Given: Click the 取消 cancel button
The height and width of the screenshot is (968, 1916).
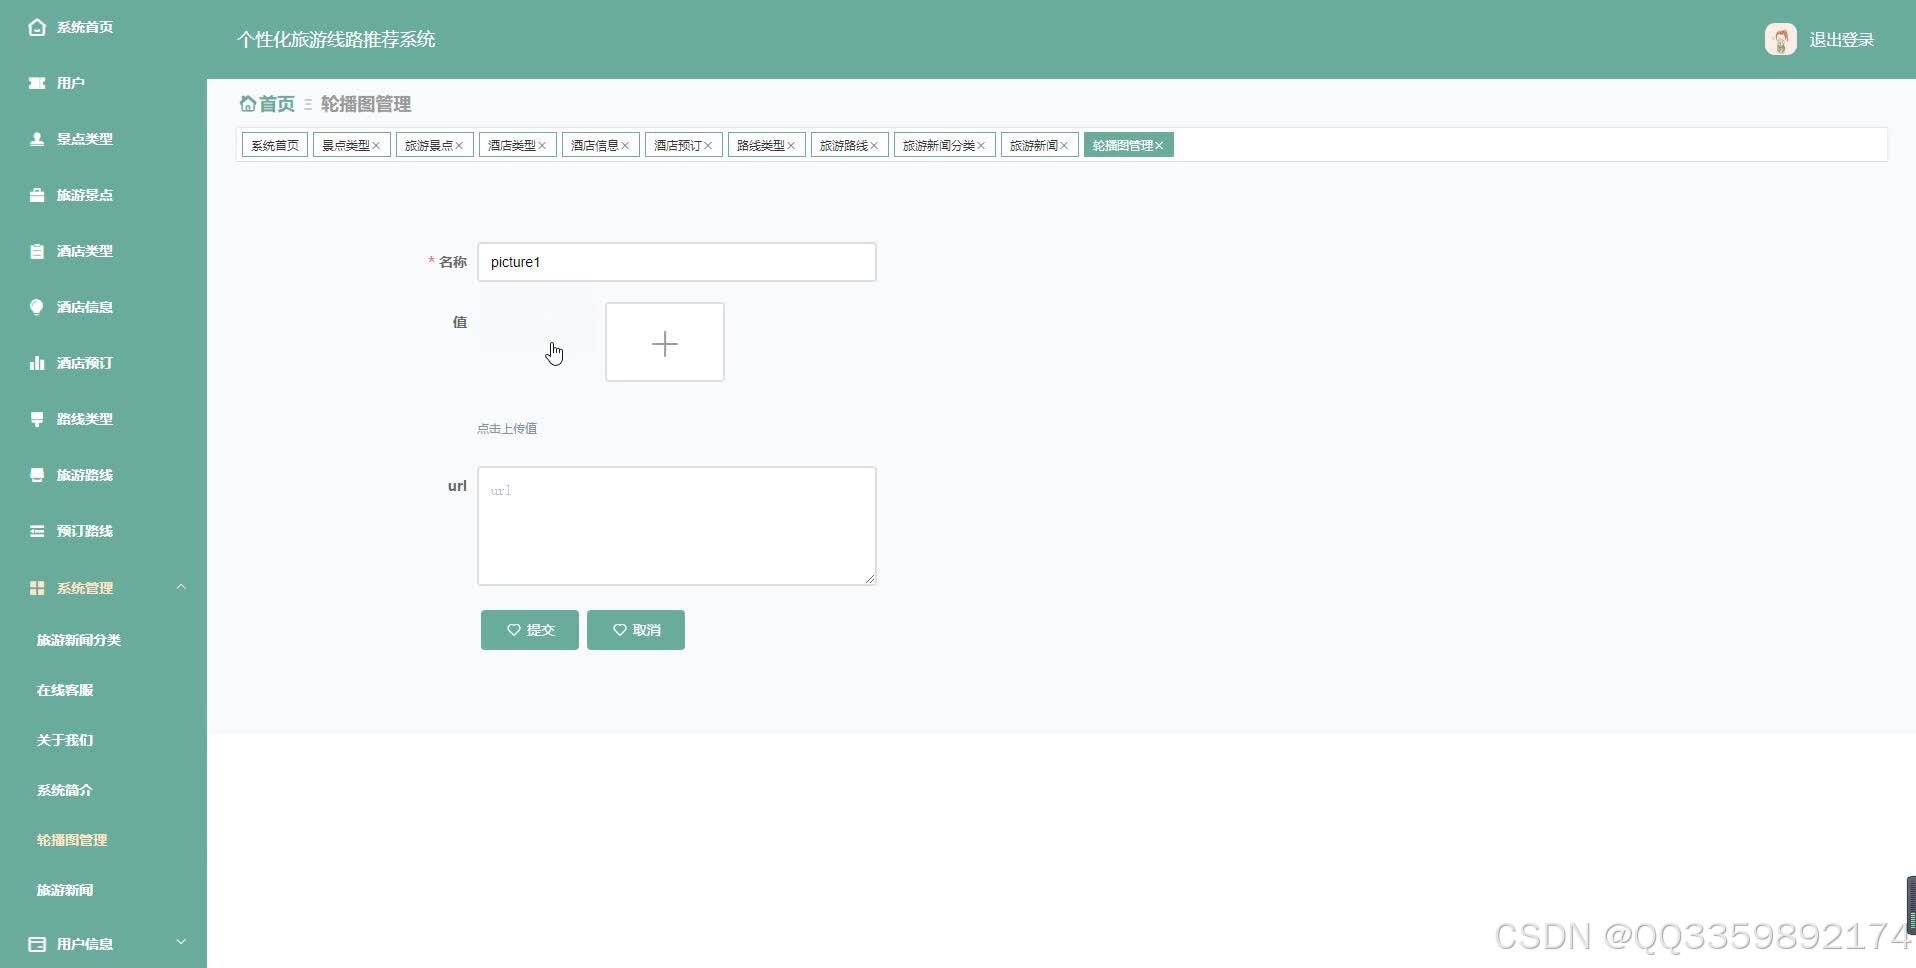Looking at the screenshot, I should click(636, 630).
